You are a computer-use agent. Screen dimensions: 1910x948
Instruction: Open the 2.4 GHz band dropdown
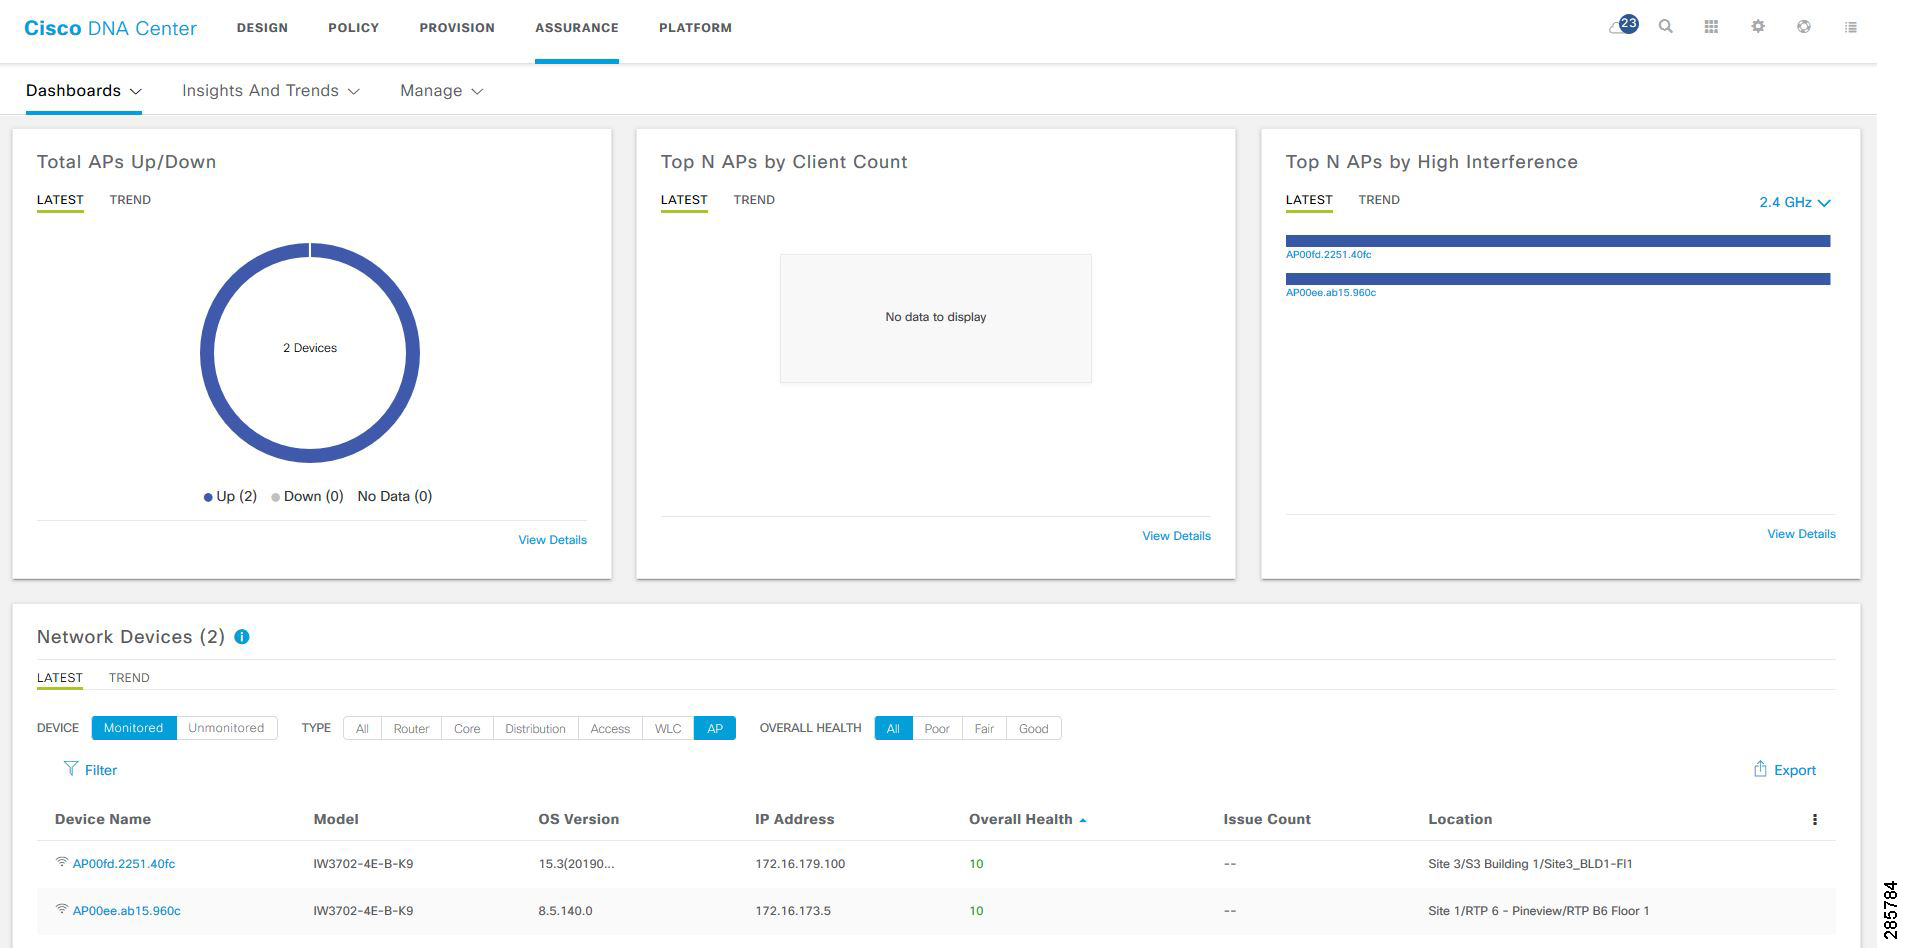(x=1795, y=202)
